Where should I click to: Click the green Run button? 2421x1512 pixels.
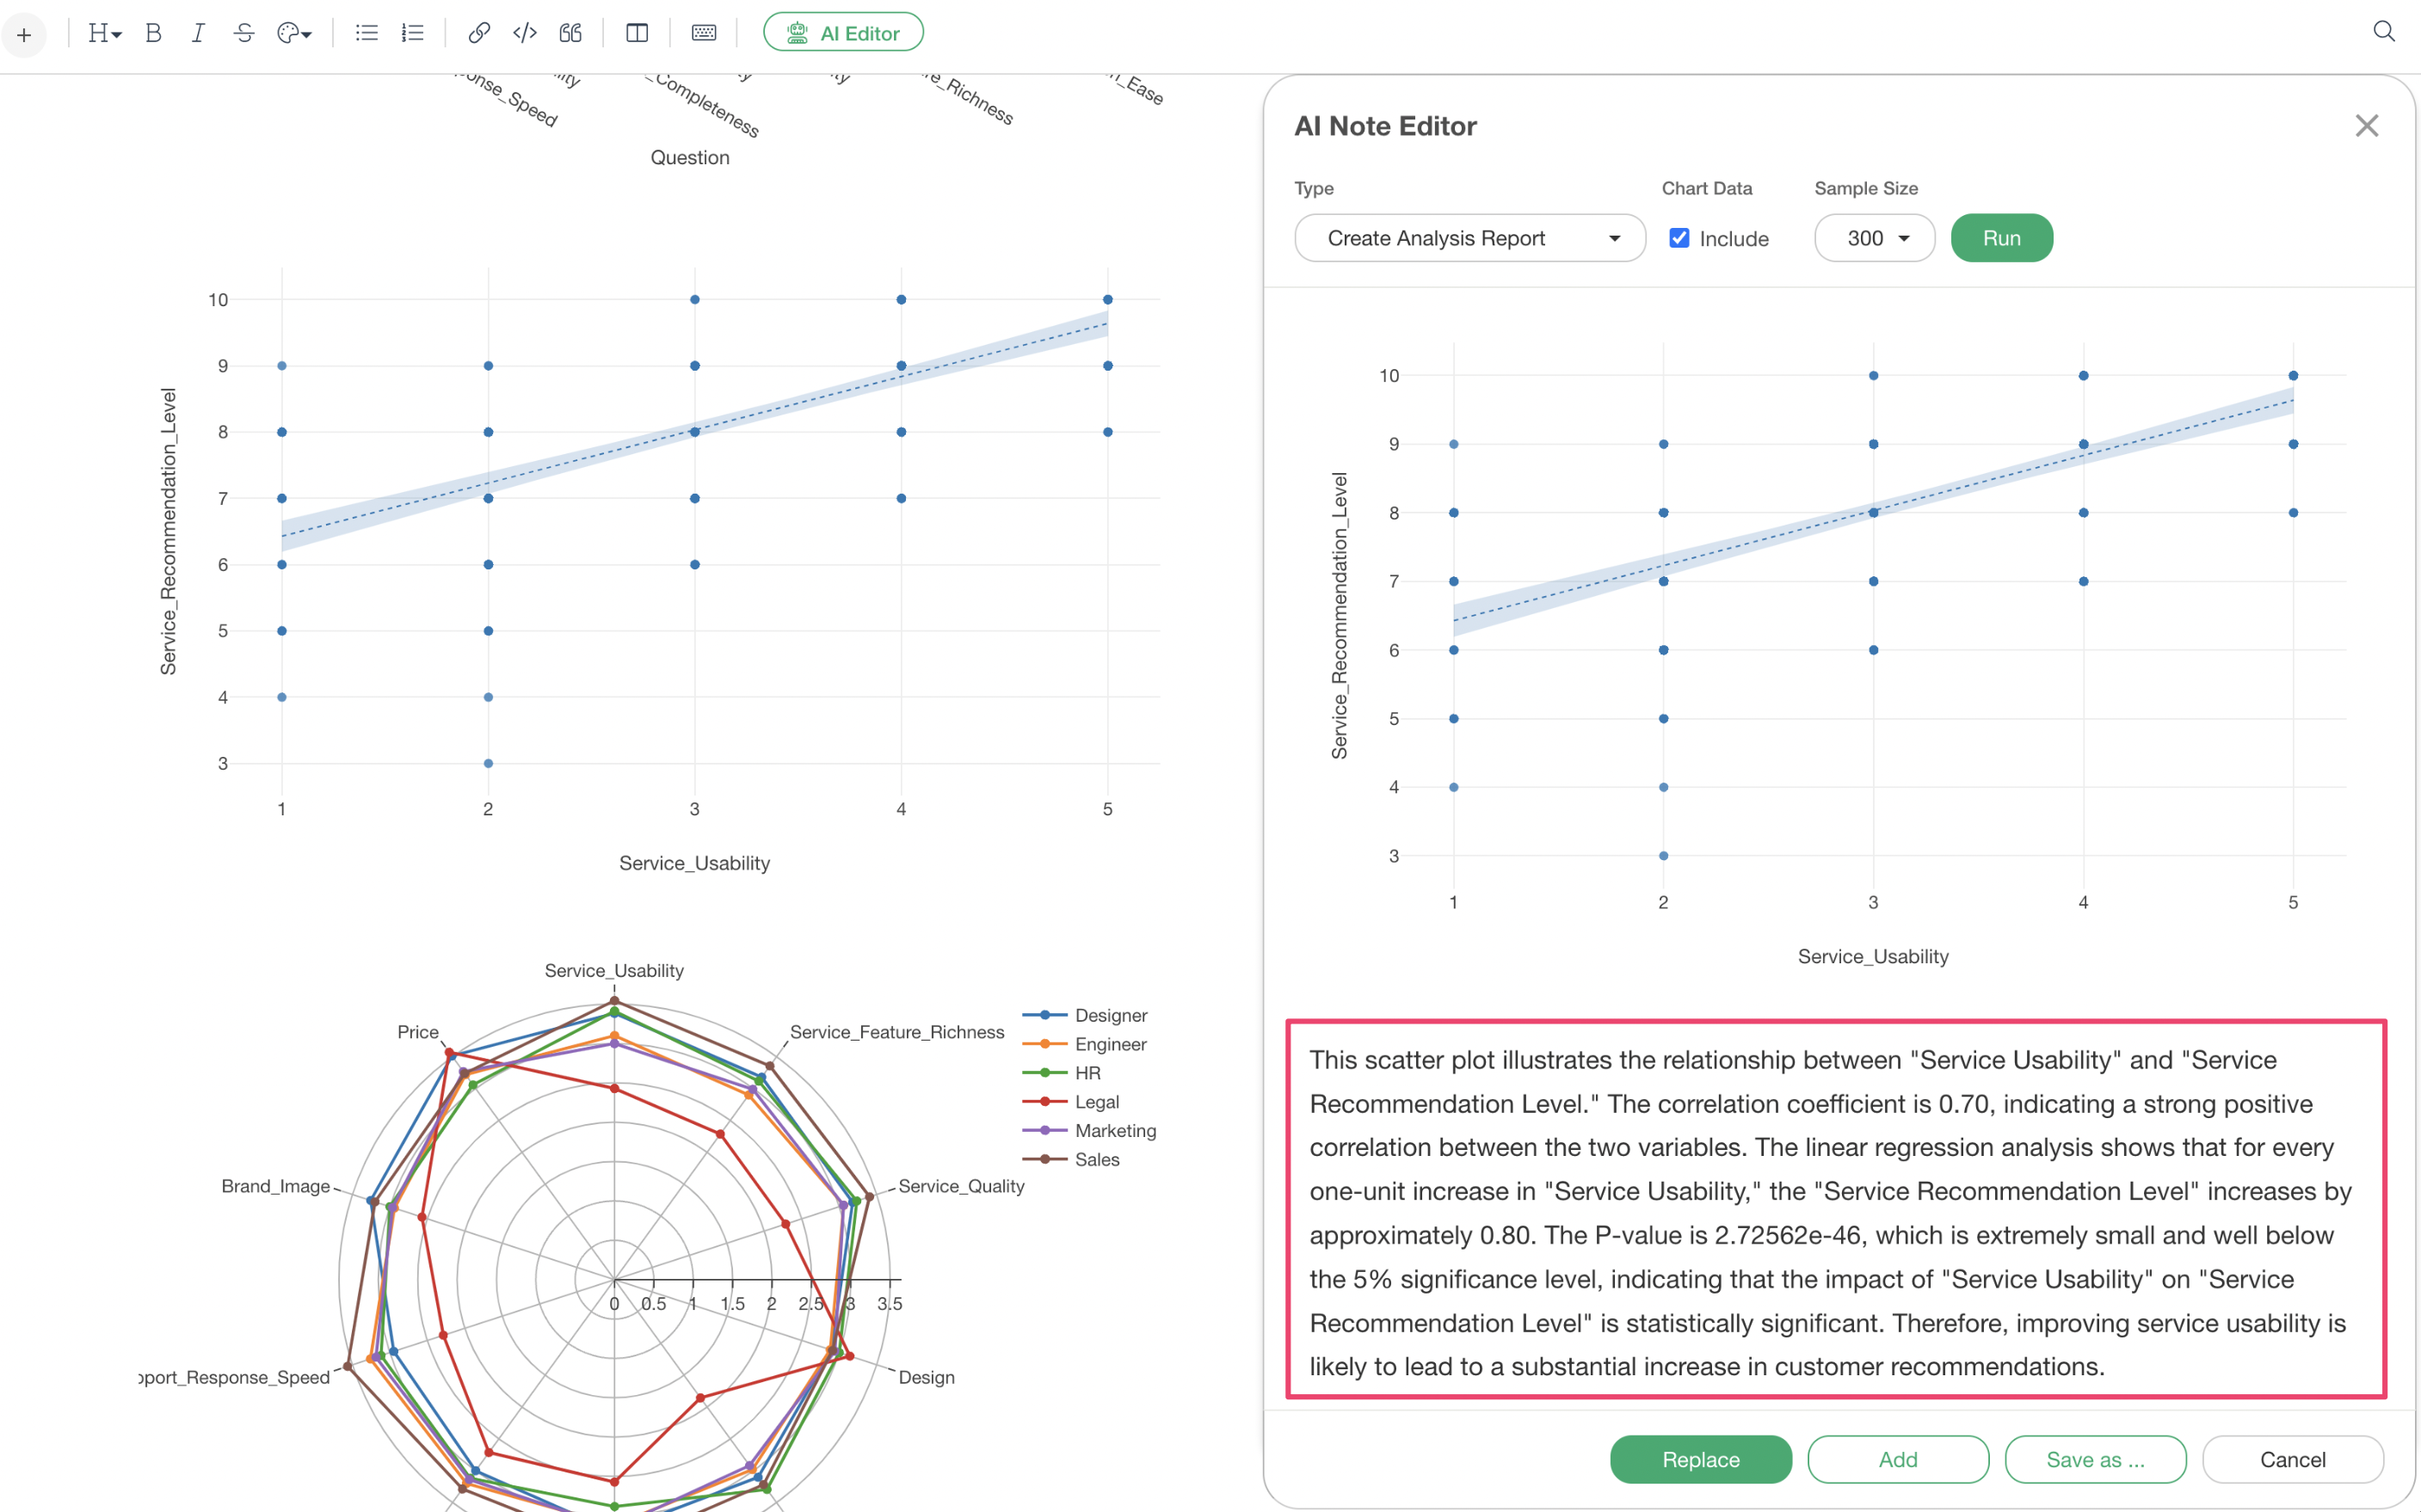click(x=2001, y=238)
